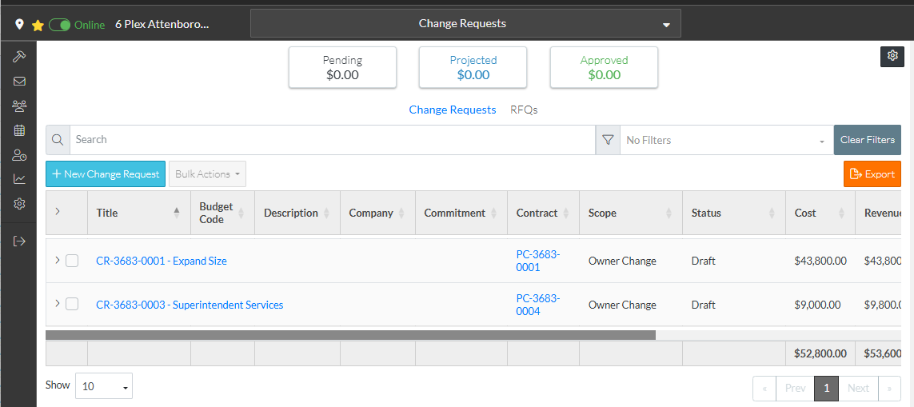The image size is (914, 407).
Task: Click the location pin icon
Action: point(19,23)
